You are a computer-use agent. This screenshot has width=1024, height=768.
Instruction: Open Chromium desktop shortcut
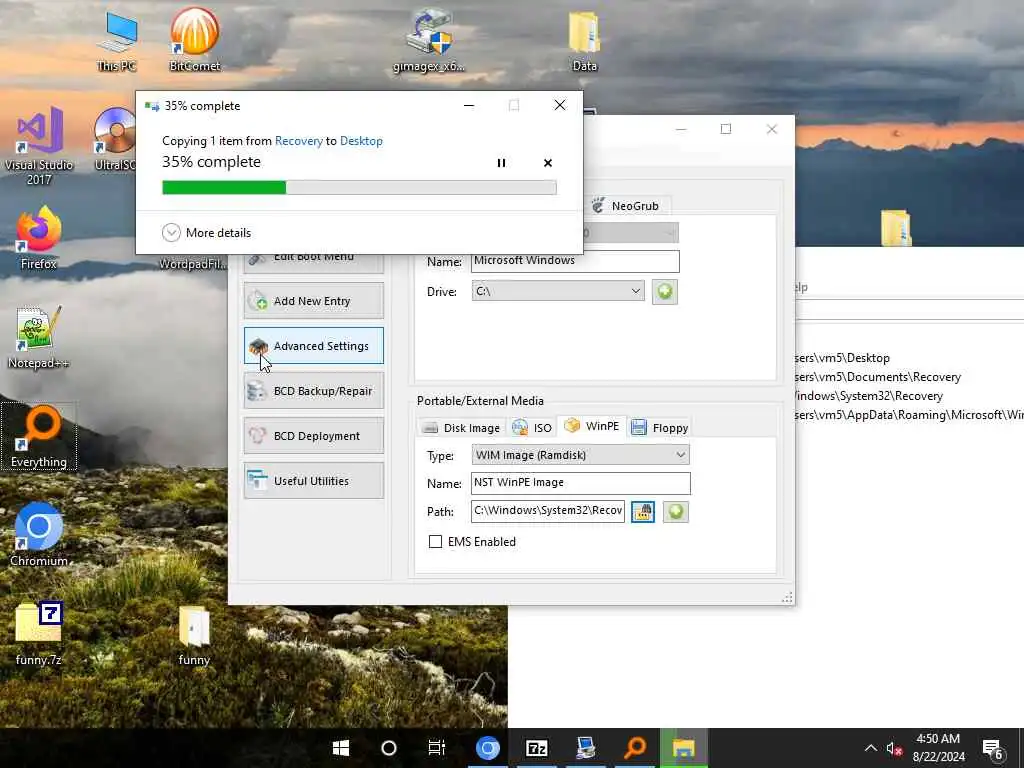click(x=39, y=536)
